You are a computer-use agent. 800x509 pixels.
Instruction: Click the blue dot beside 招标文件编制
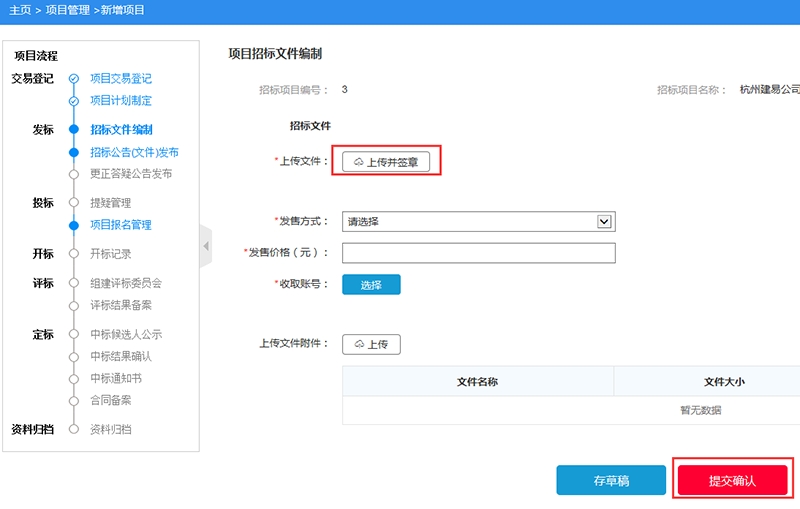(x=73, y=129)
